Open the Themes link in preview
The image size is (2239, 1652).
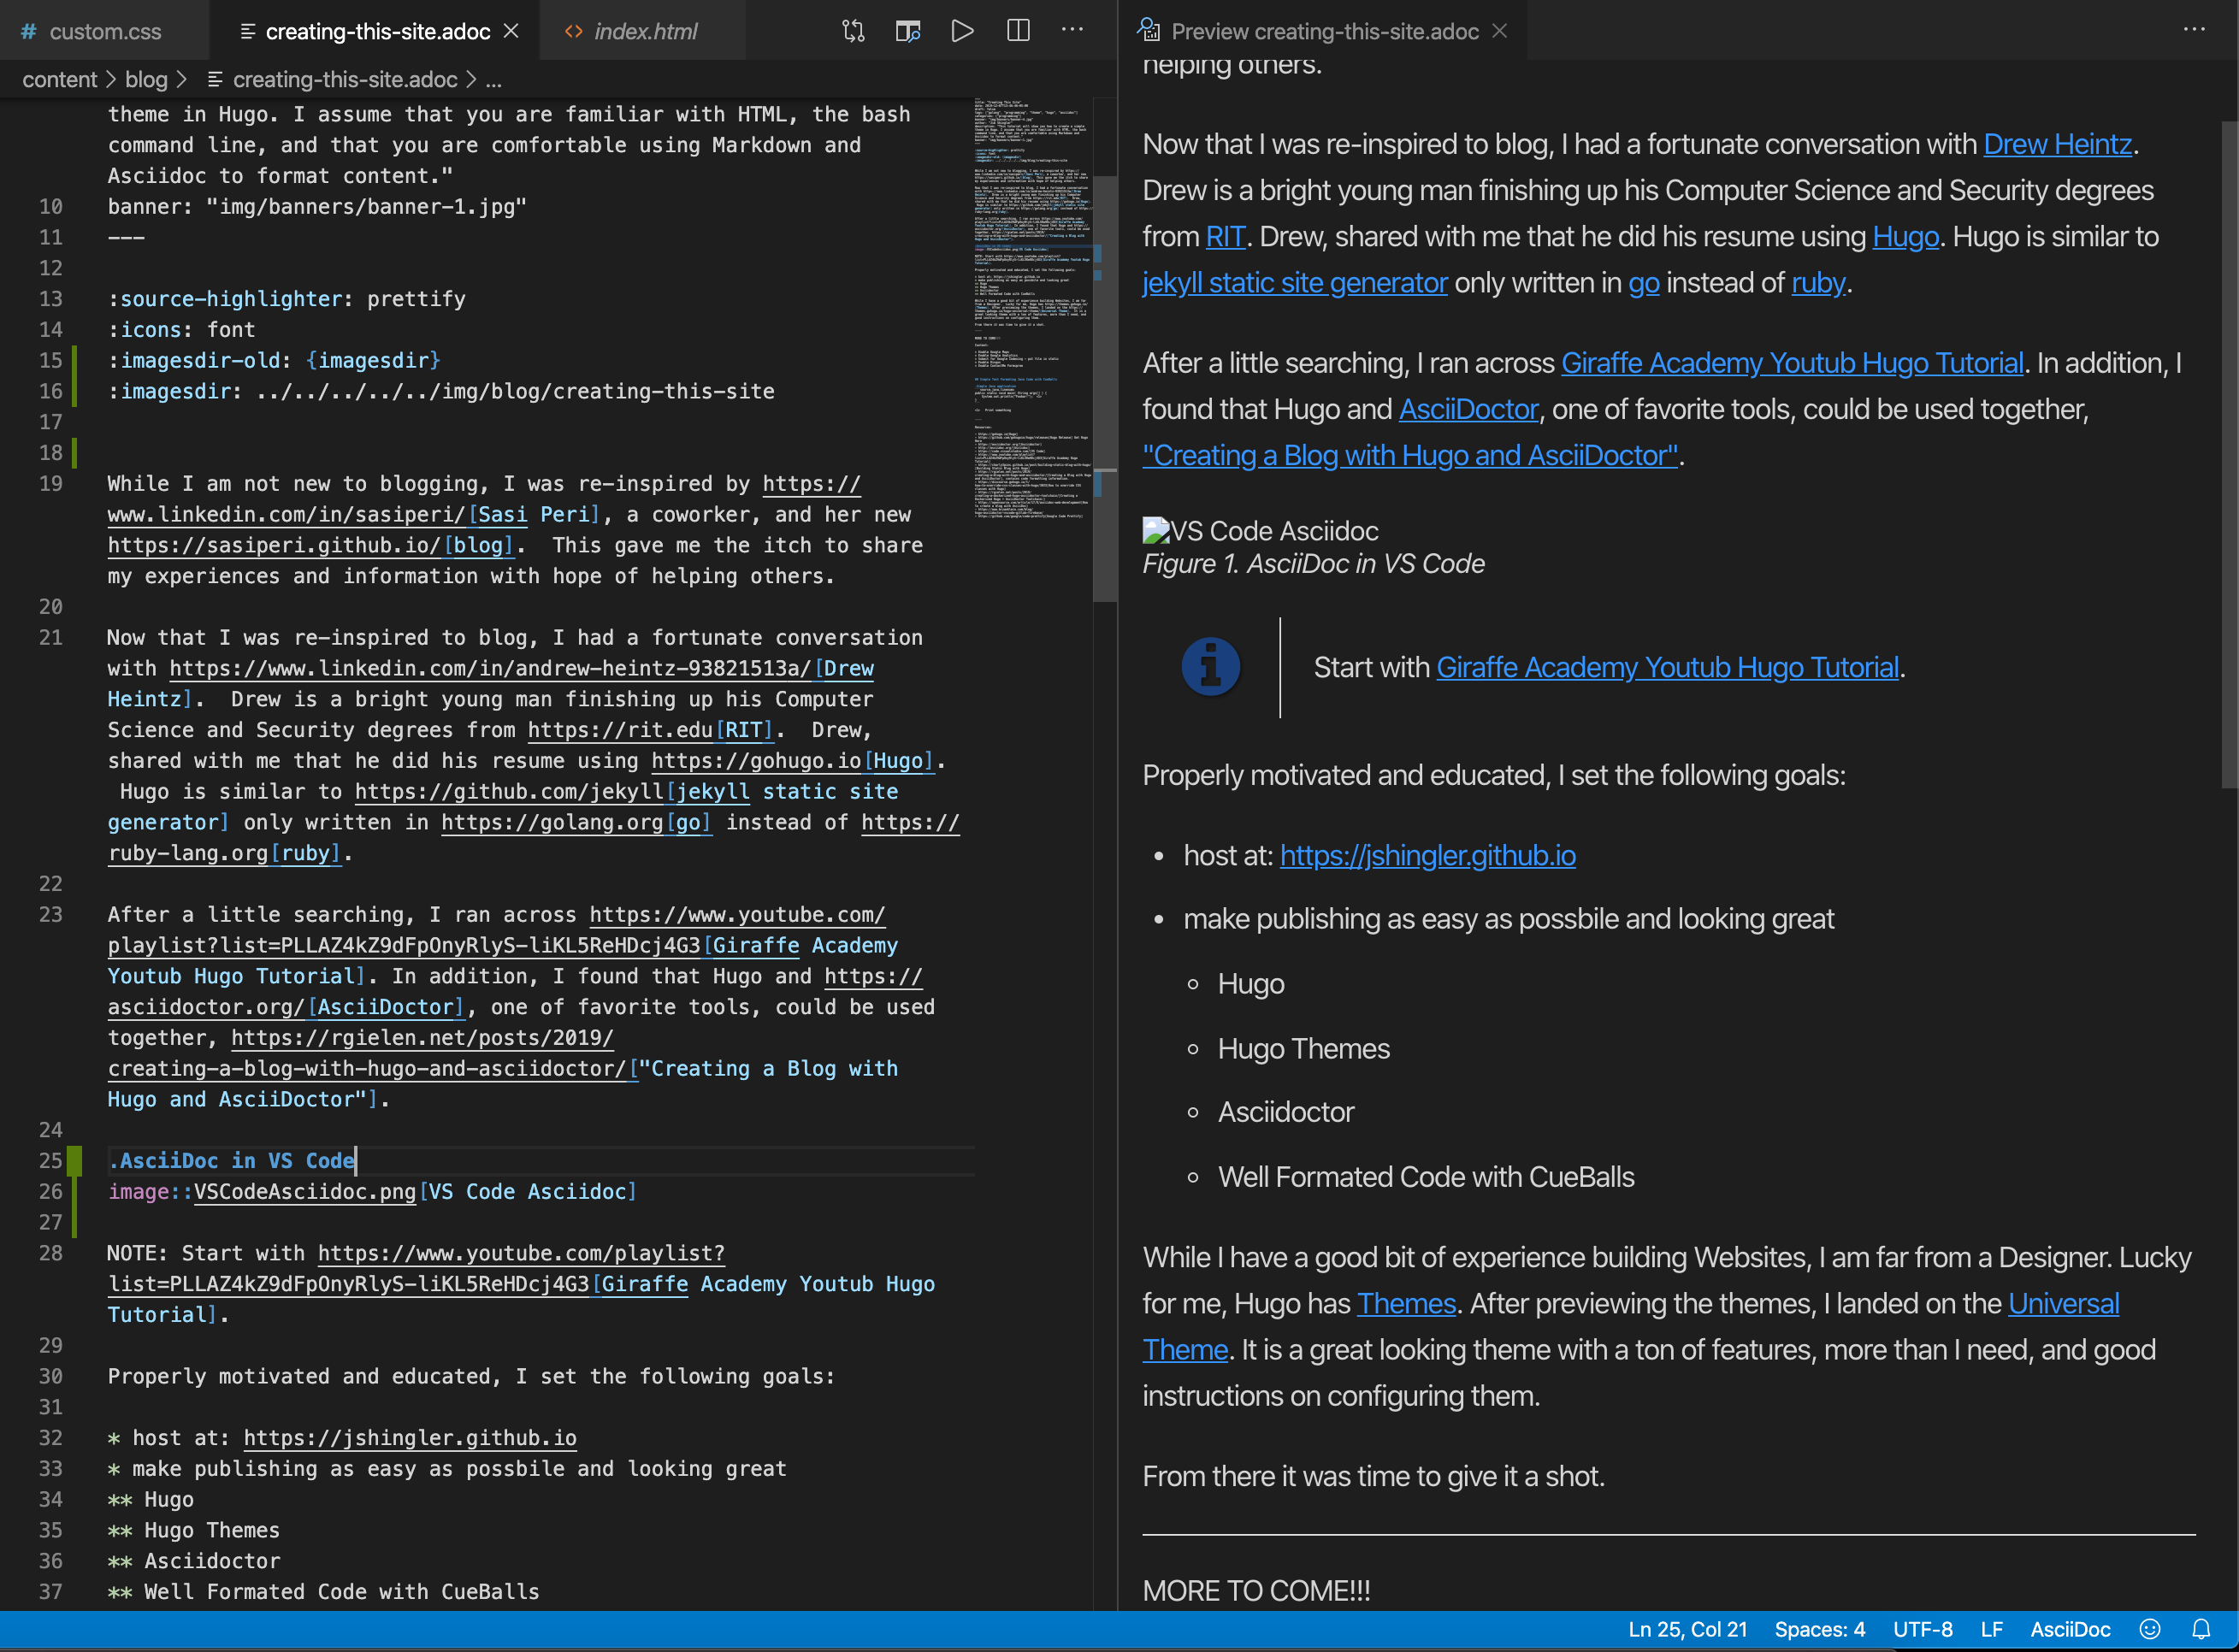coord(1405,1303)
